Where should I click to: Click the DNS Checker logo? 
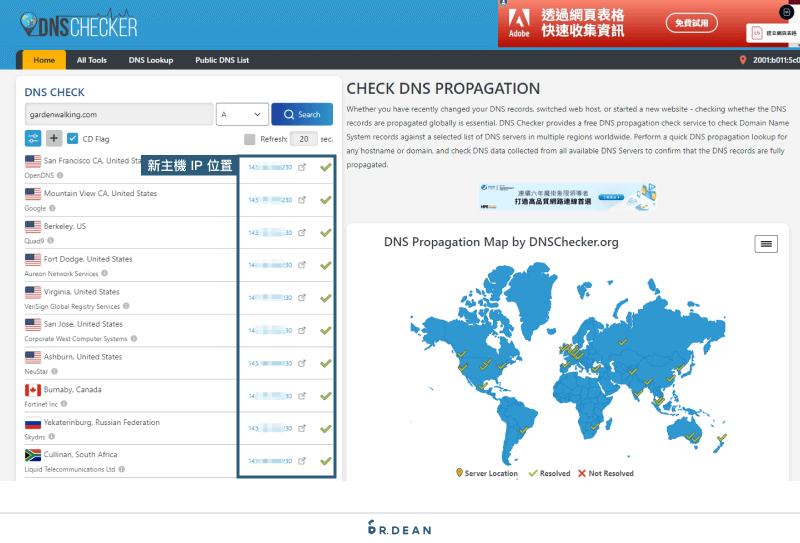coord(79,24)
